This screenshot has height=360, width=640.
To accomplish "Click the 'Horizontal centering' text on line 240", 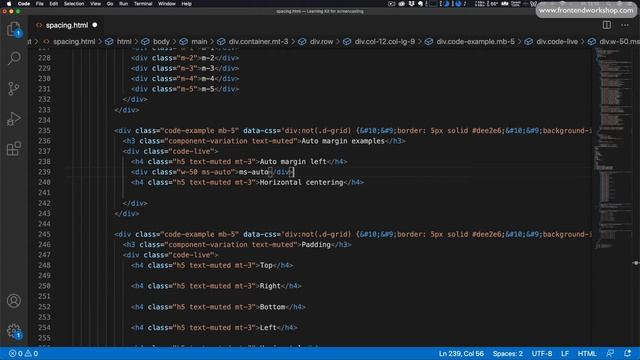I will click(301, 182).
